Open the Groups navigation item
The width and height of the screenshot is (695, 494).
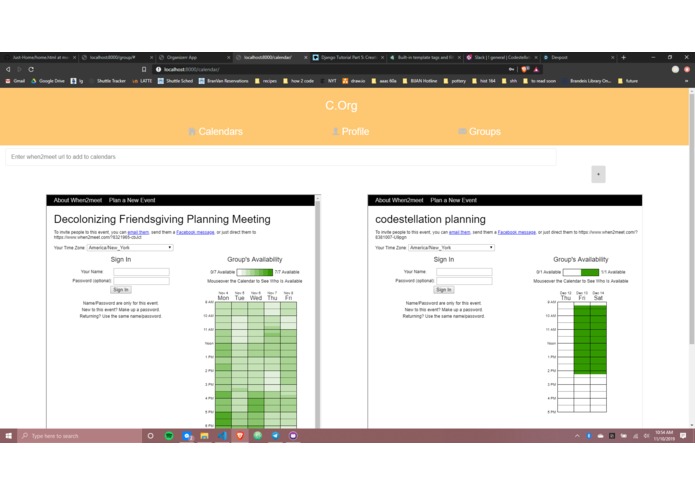click(x=480, y=132)
